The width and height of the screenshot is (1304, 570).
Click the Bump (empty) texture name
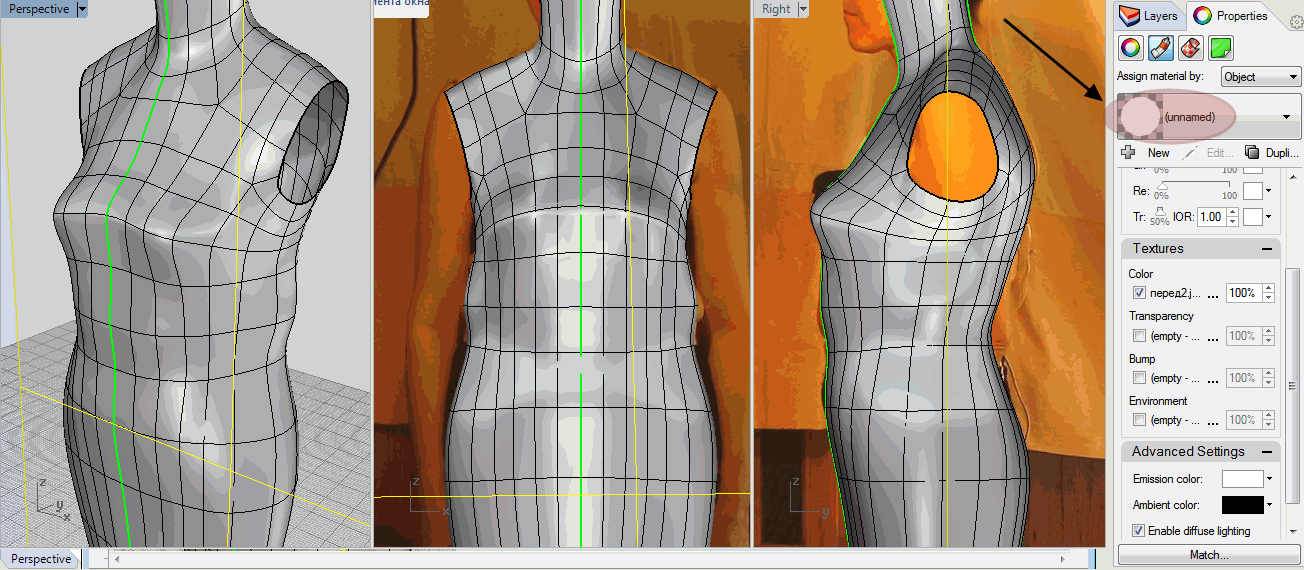1176,379
